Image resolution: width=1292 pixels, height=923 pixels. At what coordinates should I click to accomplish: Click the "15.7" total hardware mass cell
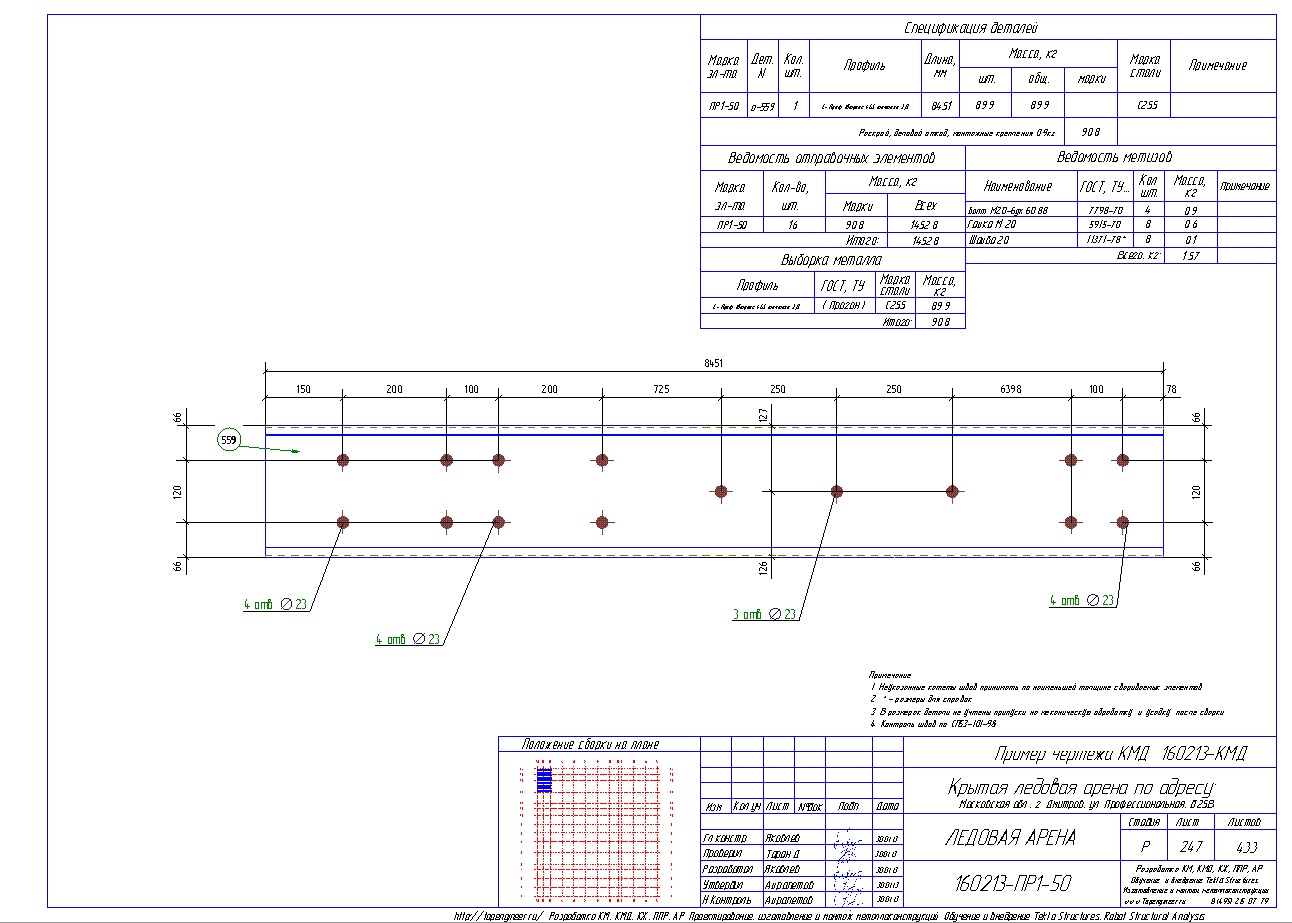tap(1191, 256)
